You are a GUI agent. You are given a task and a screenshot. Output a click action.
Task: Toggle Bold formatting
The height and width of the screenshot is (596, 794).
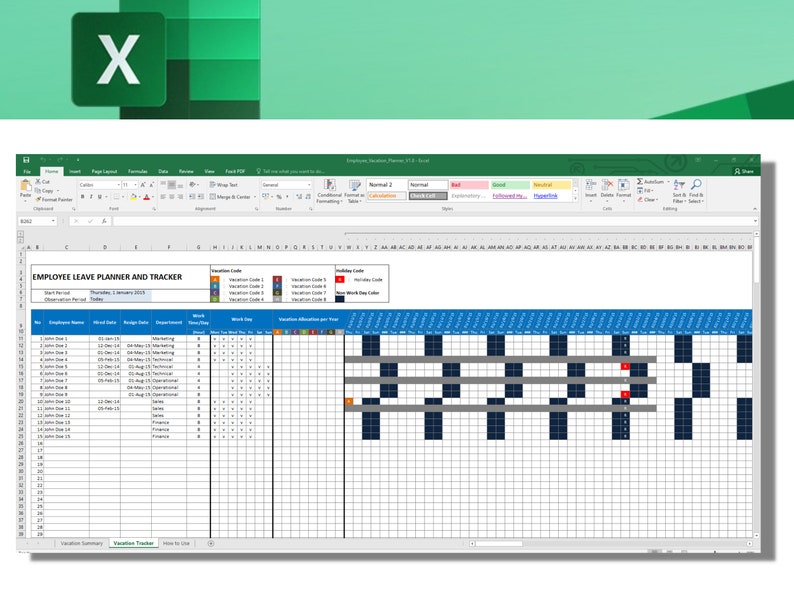(x=83, y=196)
